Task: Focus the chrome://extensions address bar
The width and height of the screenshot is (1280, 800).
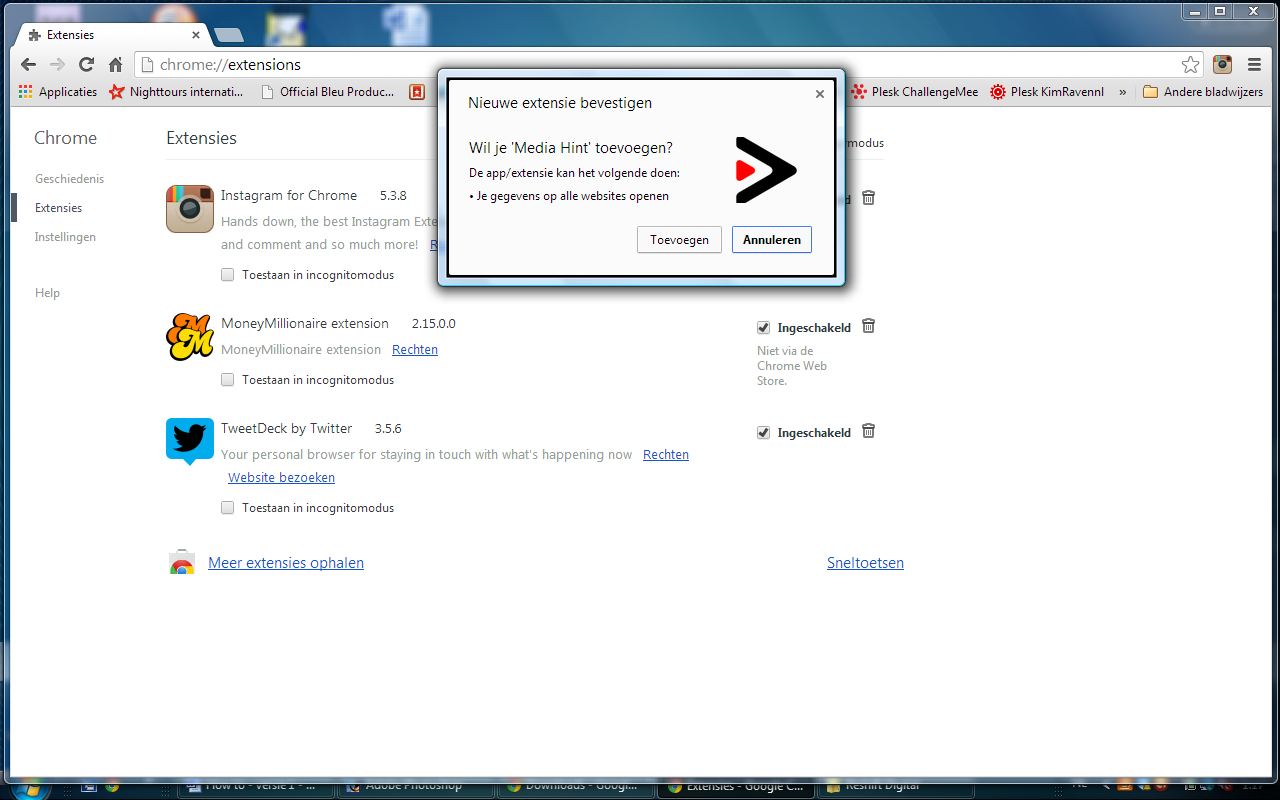Action: [x=670, y=65]
